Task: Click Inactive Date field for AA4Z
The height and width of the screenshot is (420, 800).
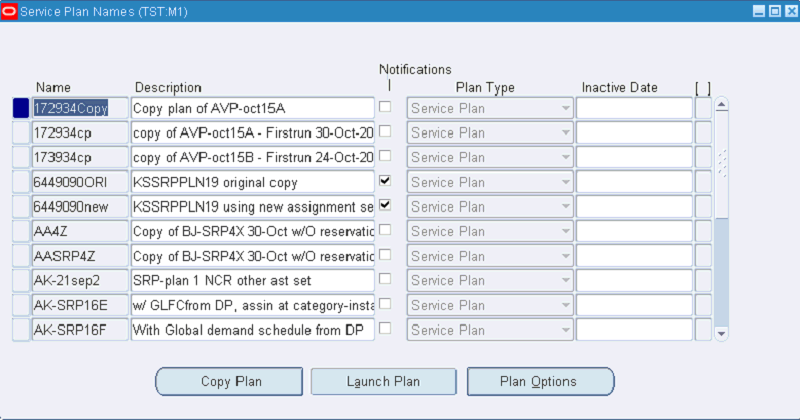Action: click(x=634, y=231)
